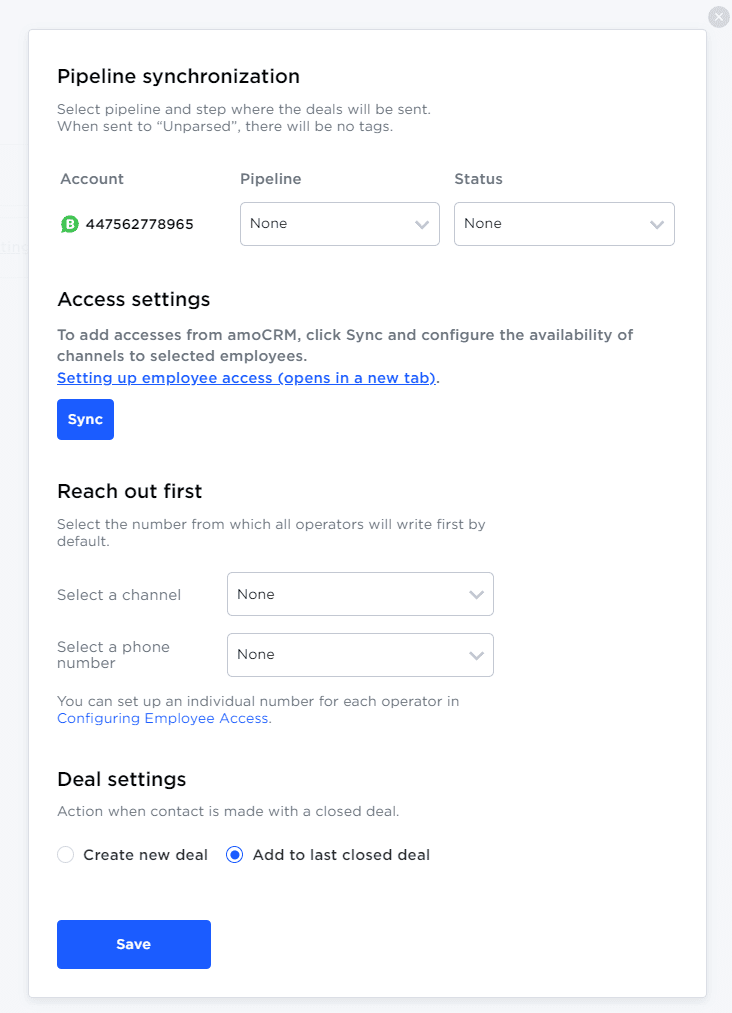Click the Pipeline synchronization heading

[178, 76]
